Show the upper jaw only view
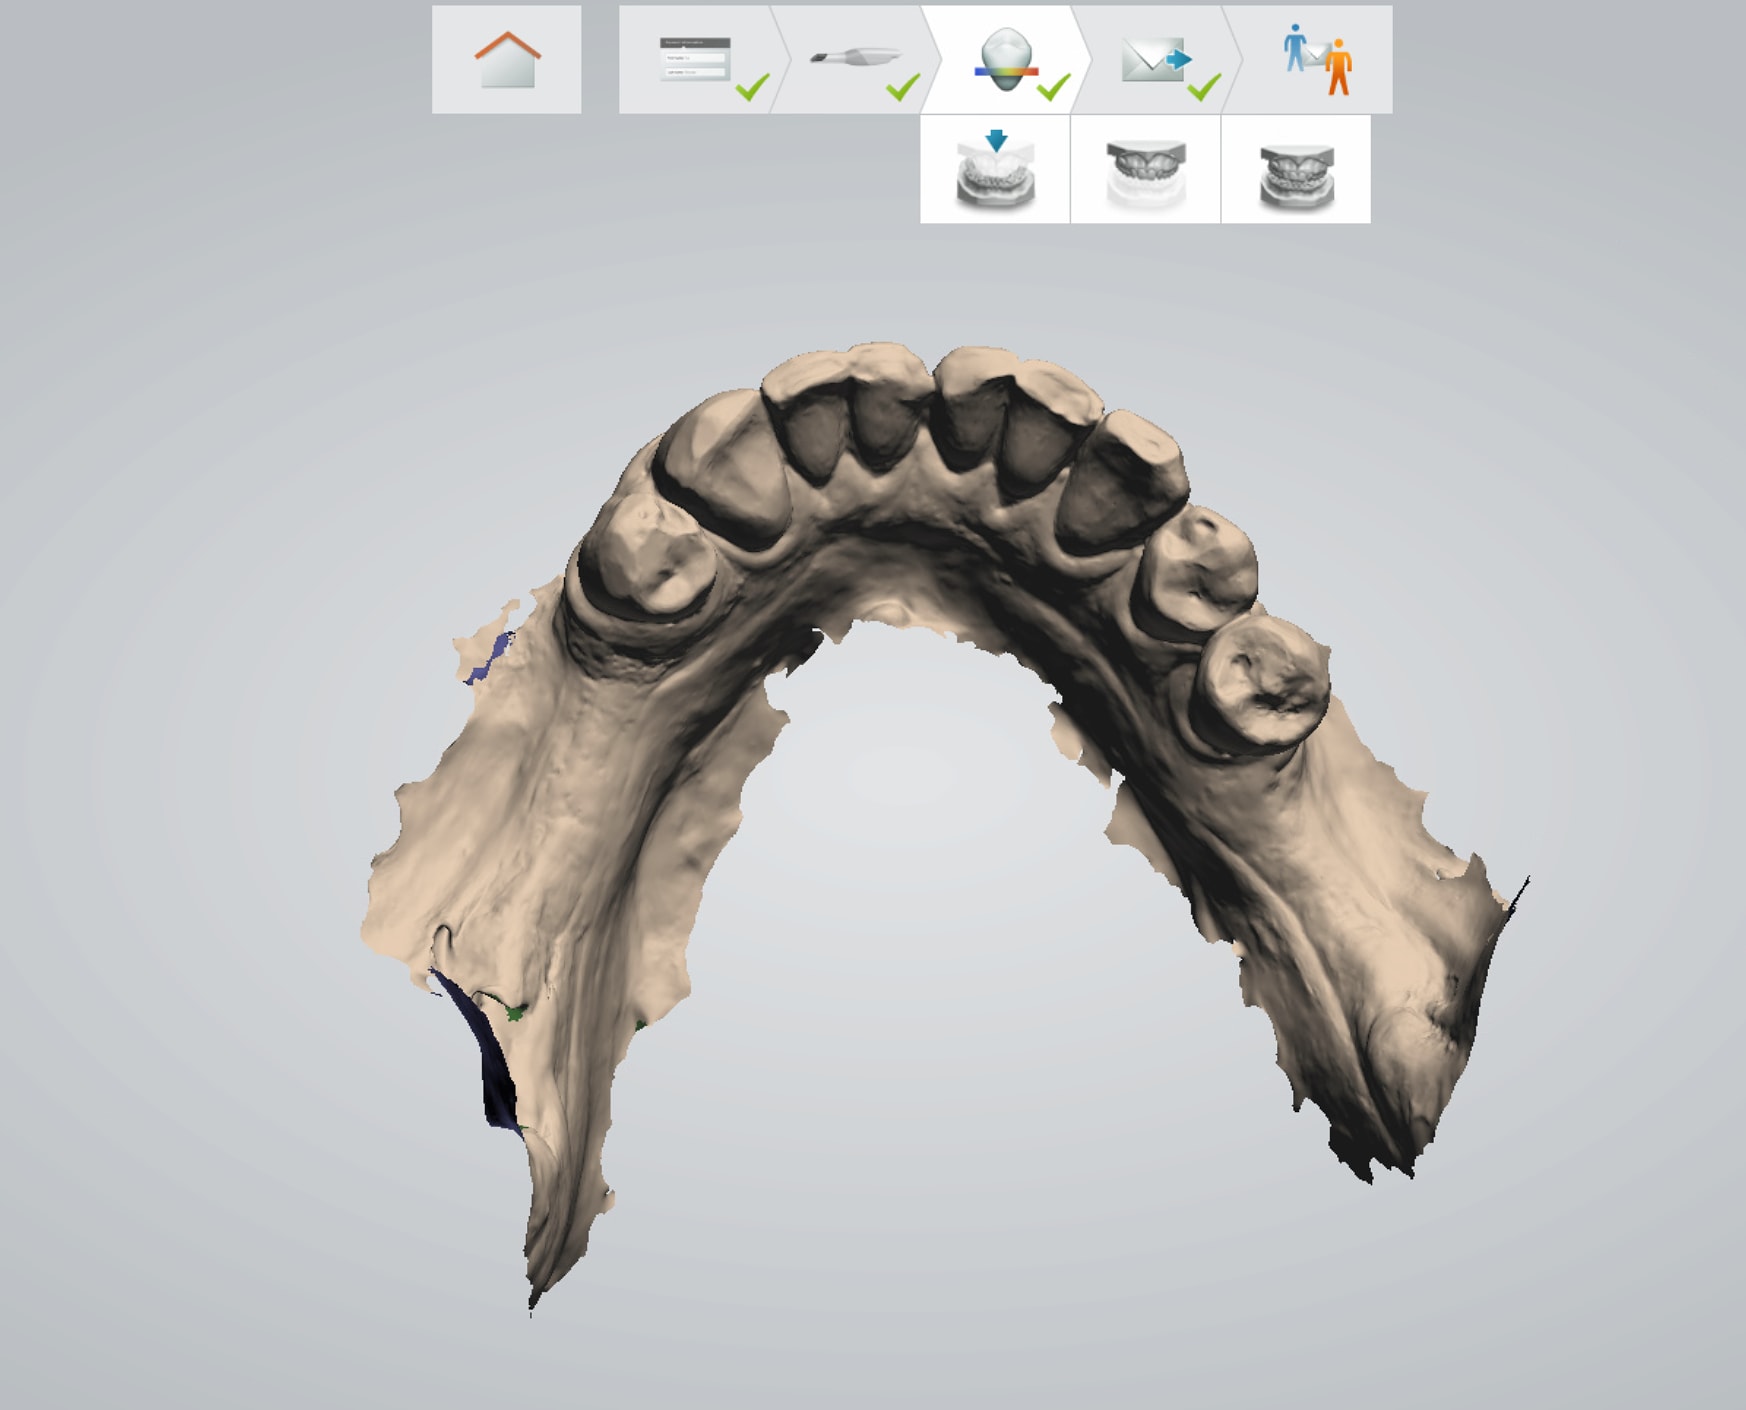The height and width of the screenshot is (1410, 1746). click(1145, 169)
